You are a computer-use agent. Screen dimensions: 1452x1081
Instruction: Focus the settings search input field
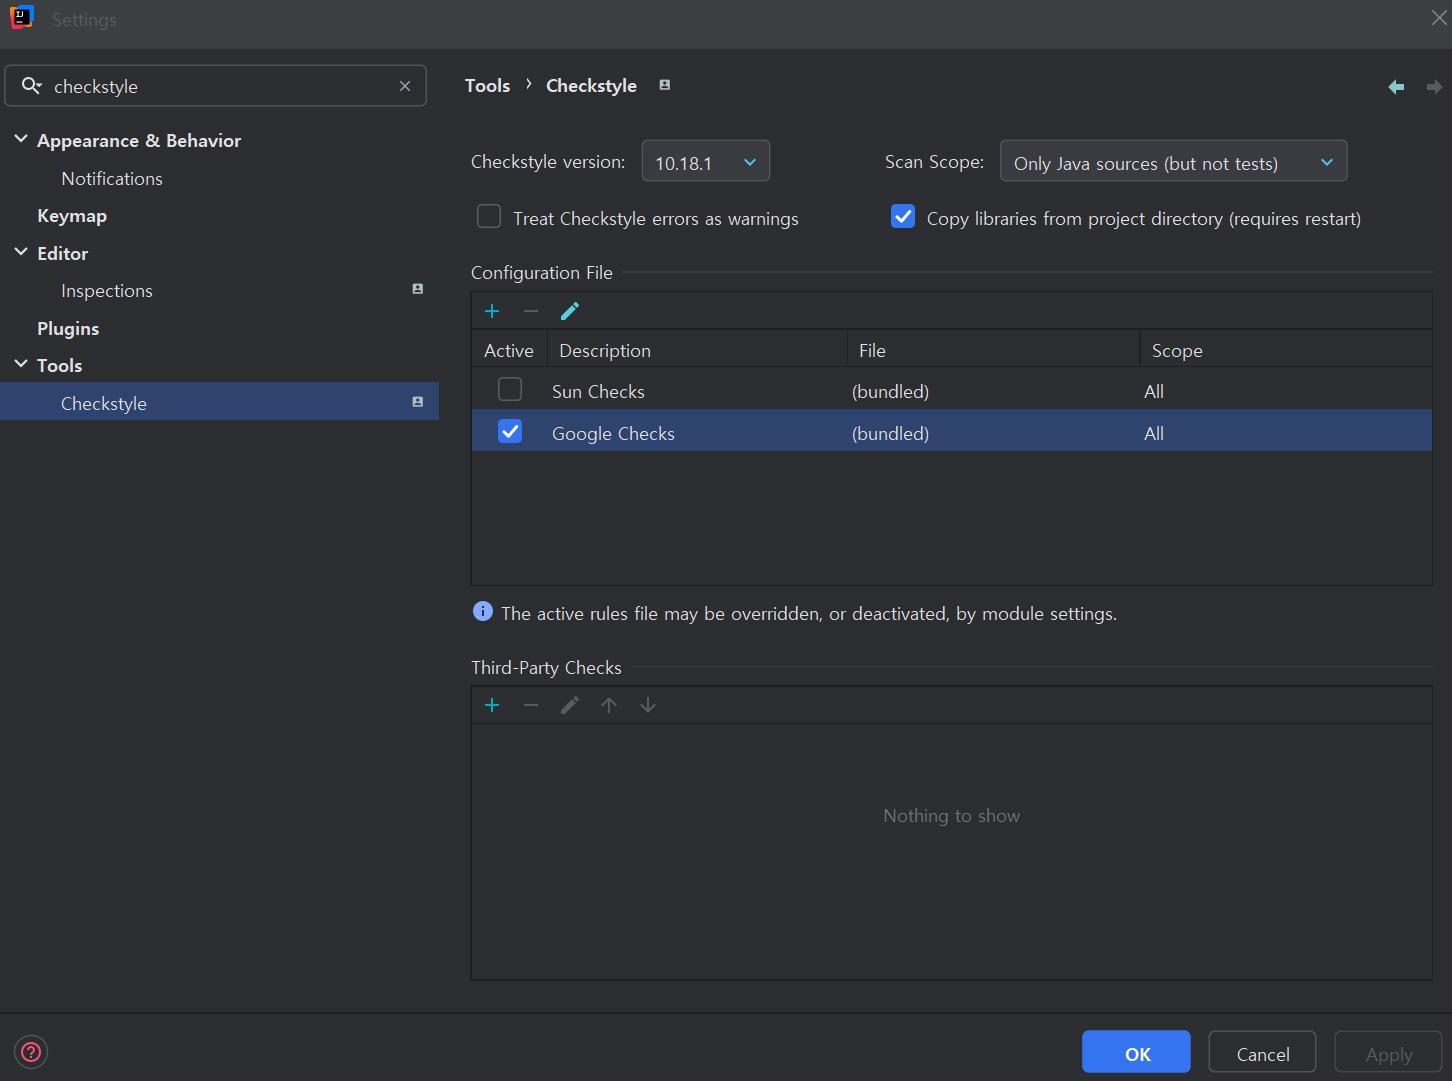tap(216, 86)
